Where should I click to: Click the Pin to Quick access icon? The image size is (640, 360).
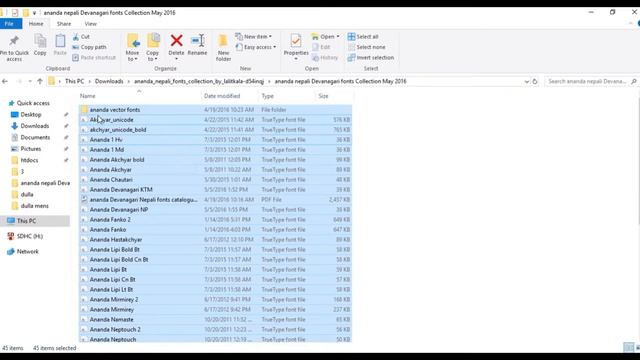click(x=14, y=41)
